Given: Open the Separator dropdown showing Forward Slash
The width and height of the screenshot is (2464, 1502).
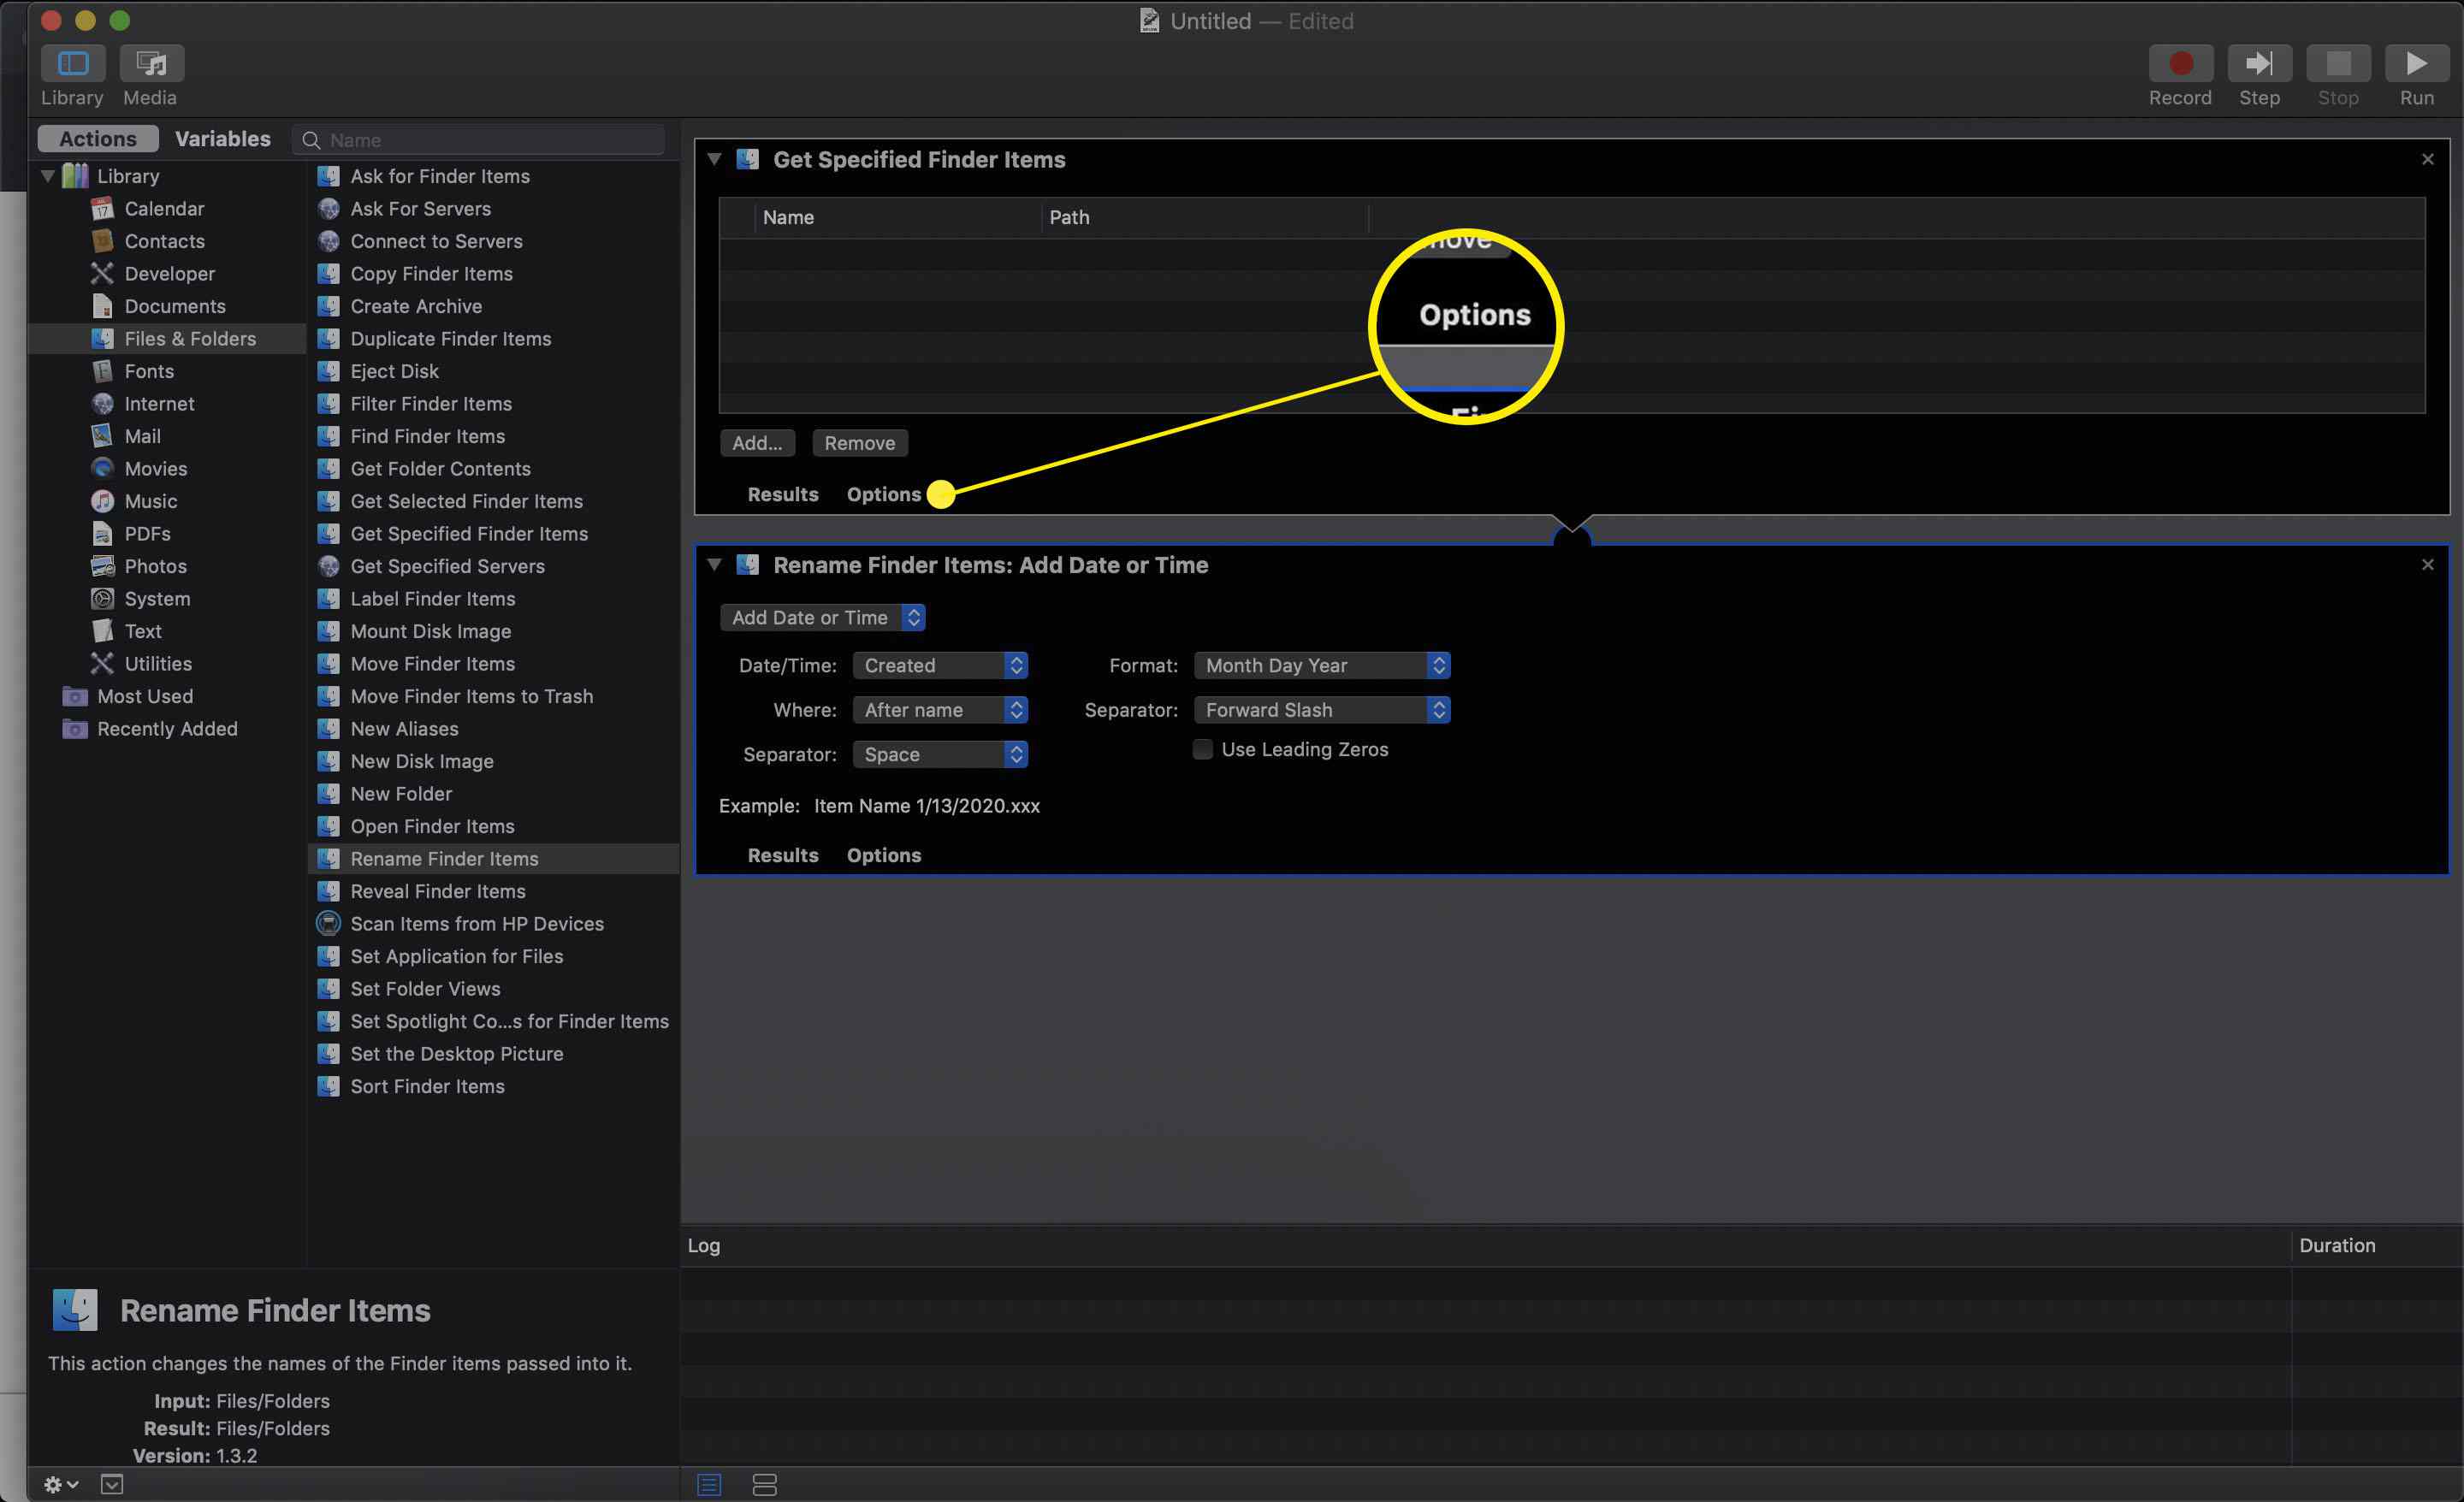Looking at the screenshot, I should click(x=1322, y=707).
